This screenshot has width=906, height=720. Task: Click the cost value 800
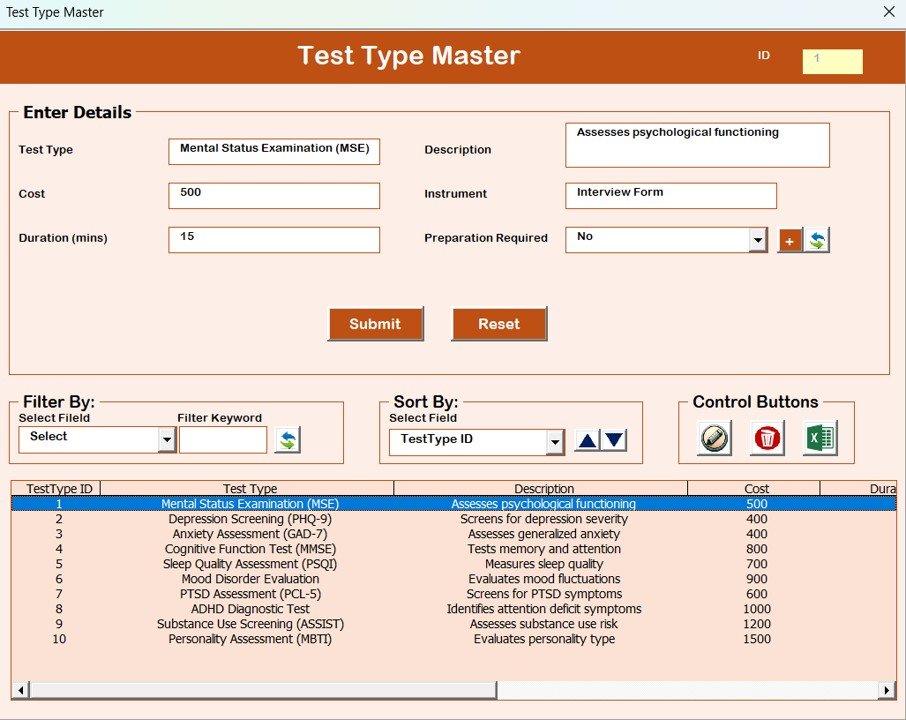(756, 549)
